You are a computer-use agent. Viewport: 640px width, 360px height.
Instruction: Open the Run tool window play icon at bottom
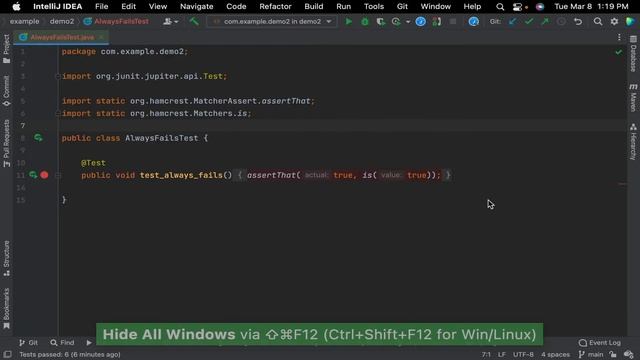coord(89,343)
